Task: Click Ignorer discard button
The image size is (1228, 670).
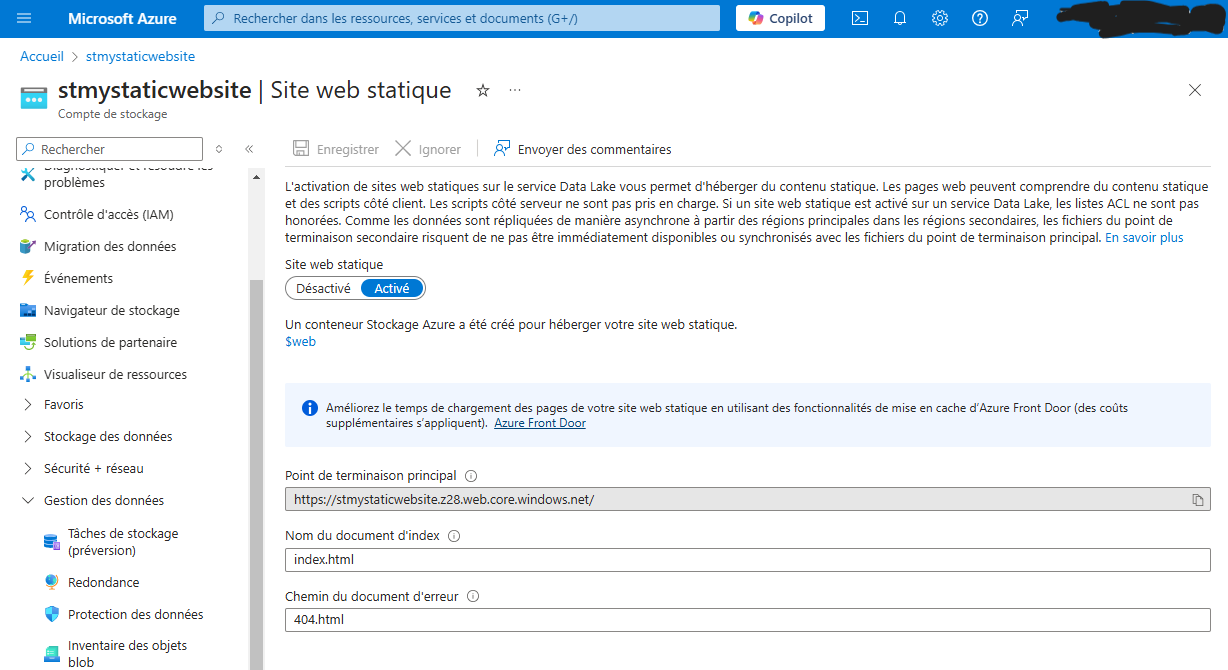Action: 428,149
